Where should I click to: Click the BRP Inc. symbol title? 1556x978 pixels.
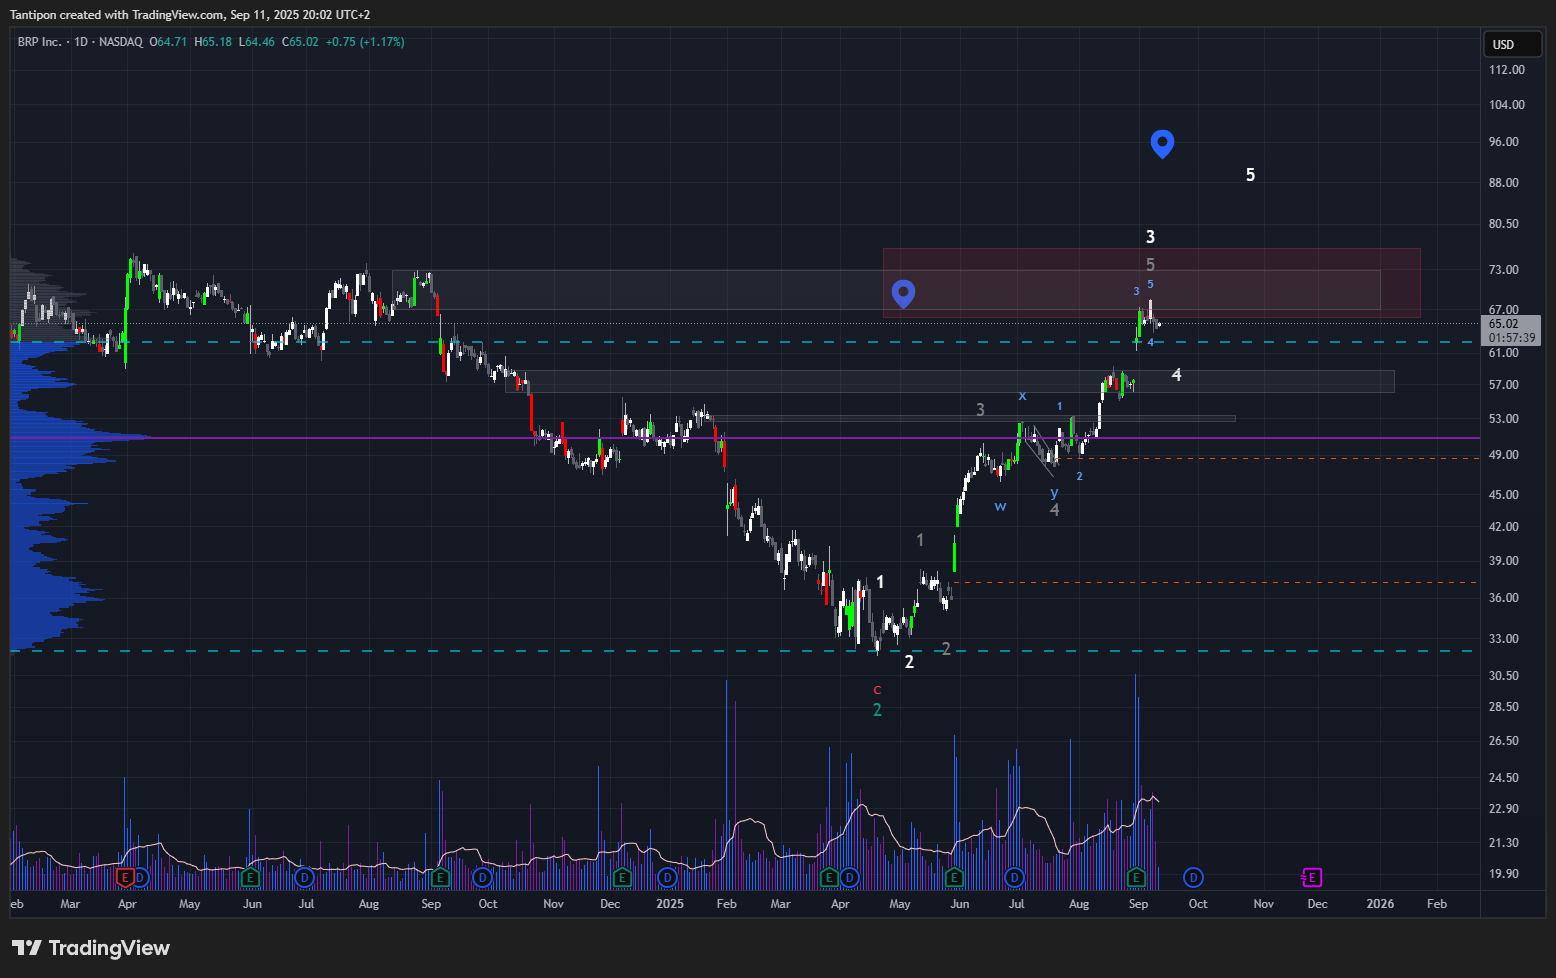pyautogui.click(x=39, y=42)
